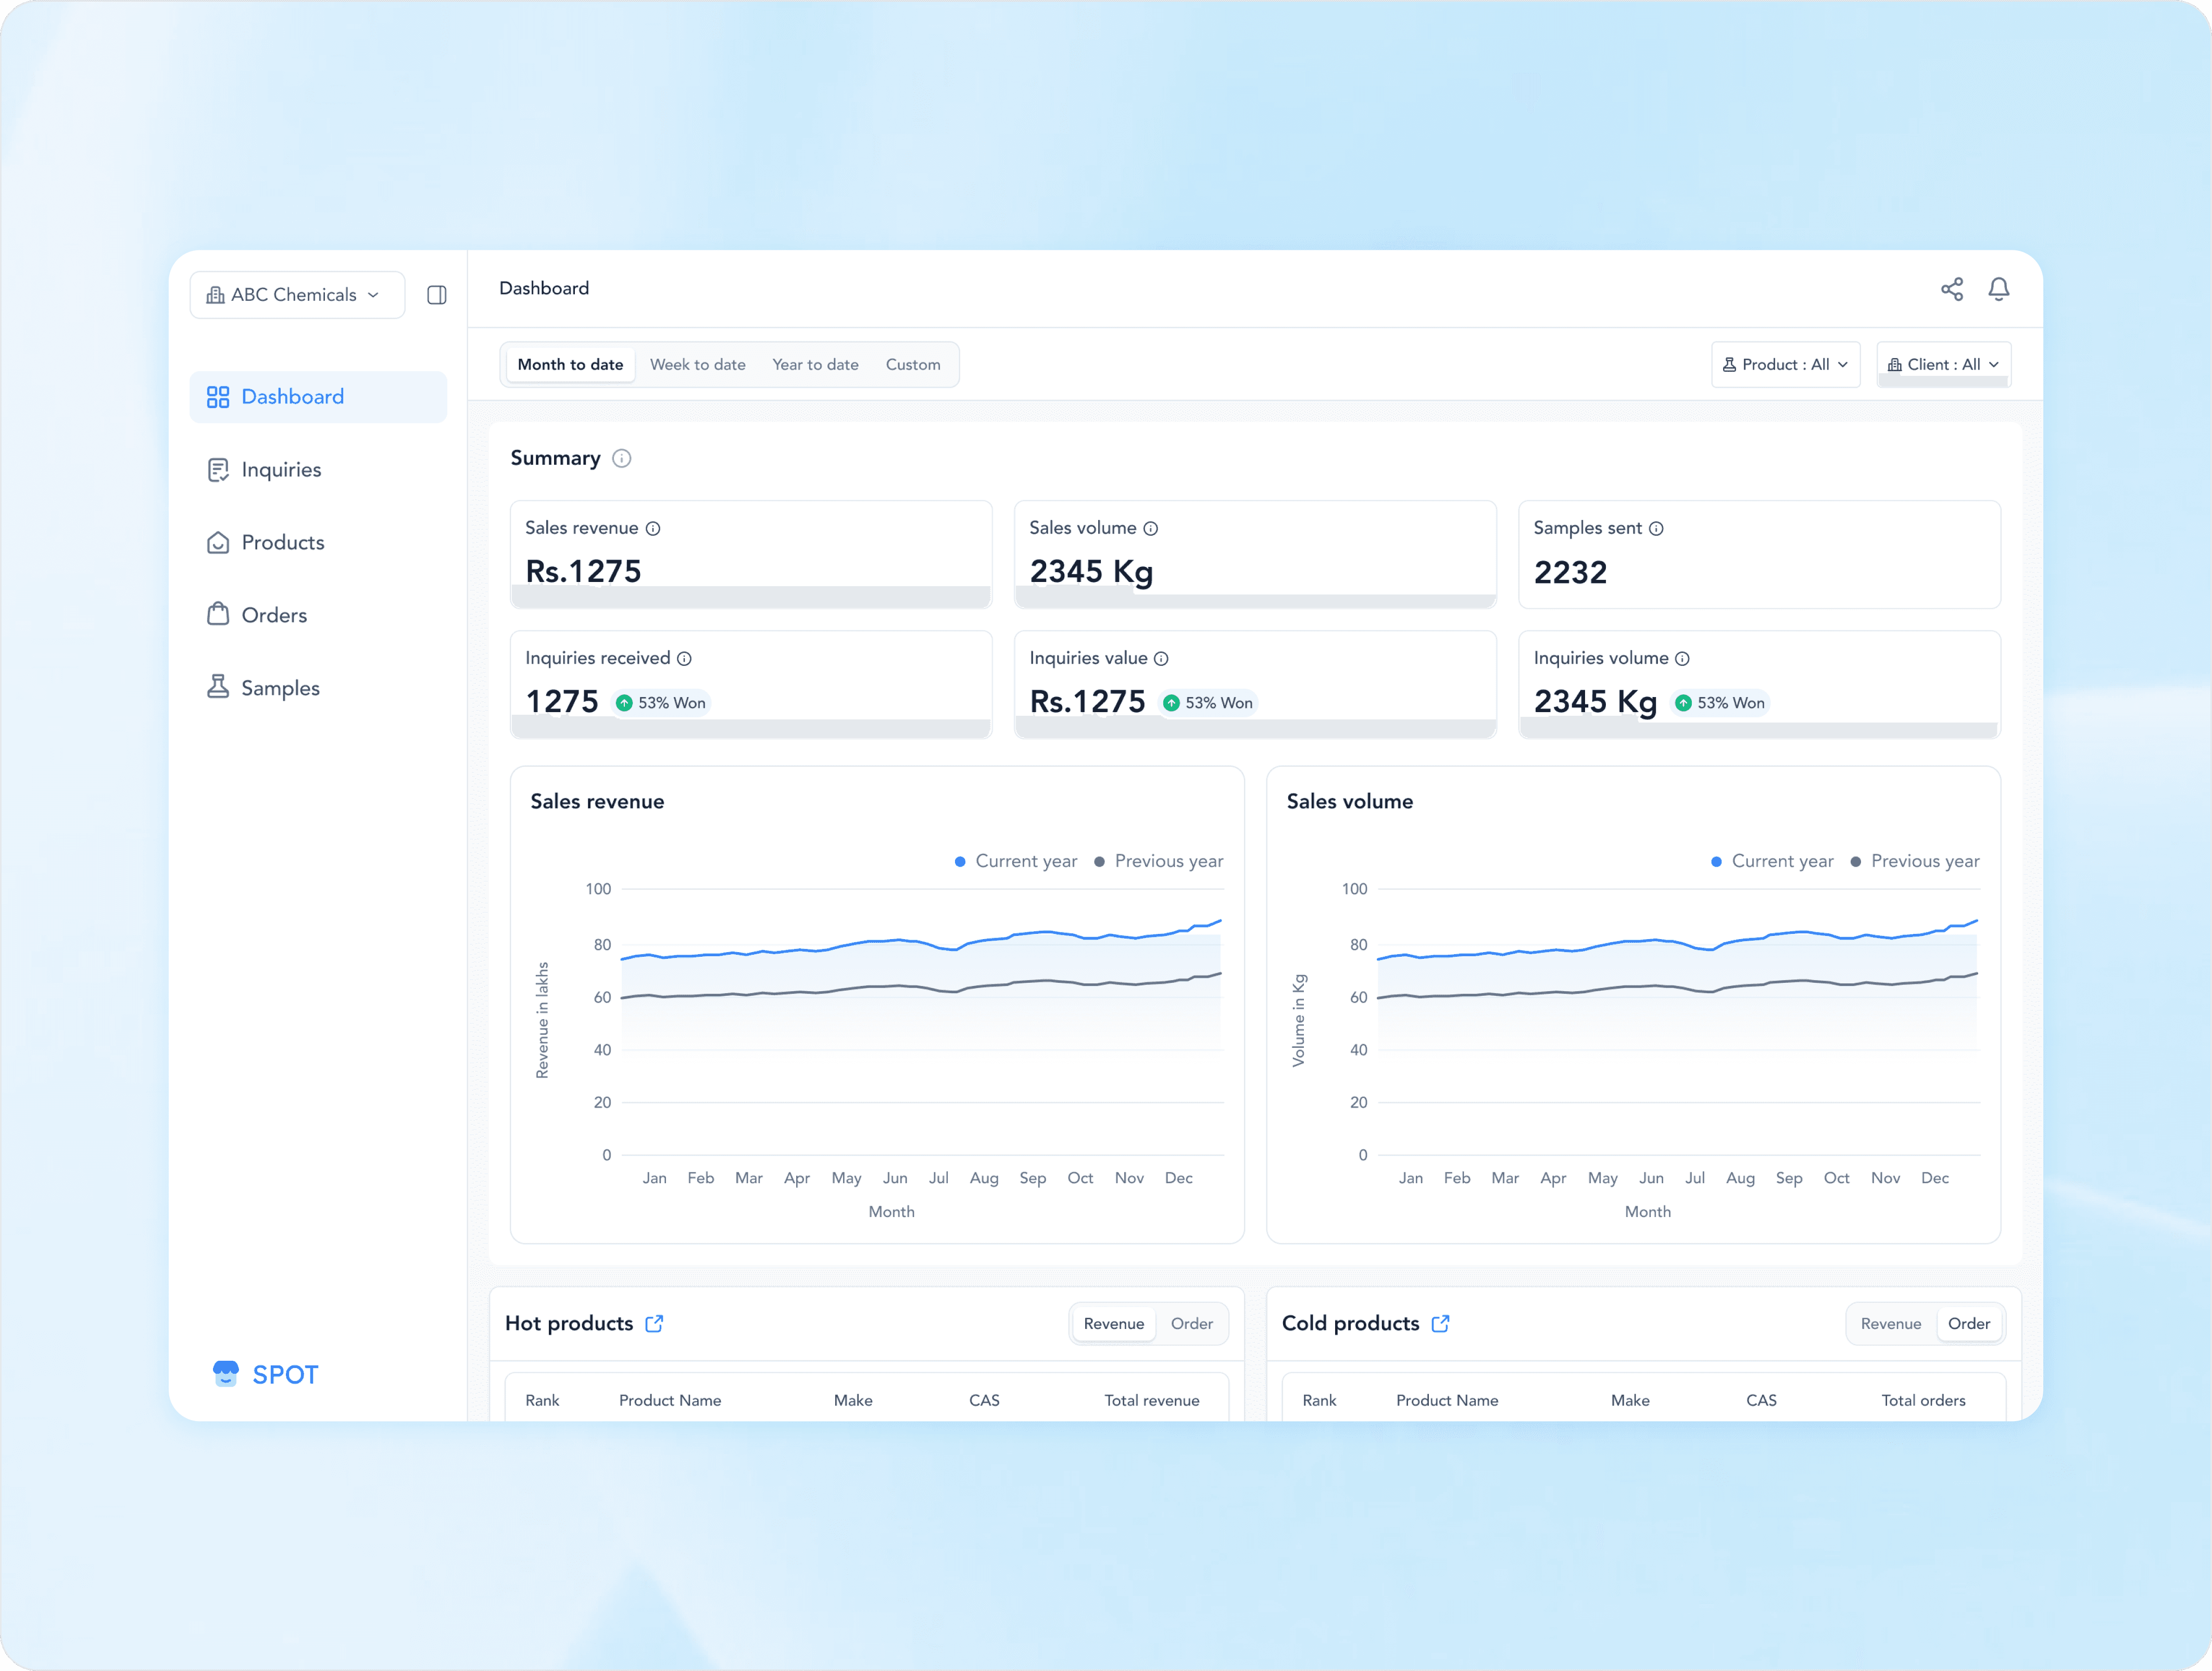Switch Cold products to Revenue view
This screenshot has width=2212, height=1671.
[x=1890, y=1323]
